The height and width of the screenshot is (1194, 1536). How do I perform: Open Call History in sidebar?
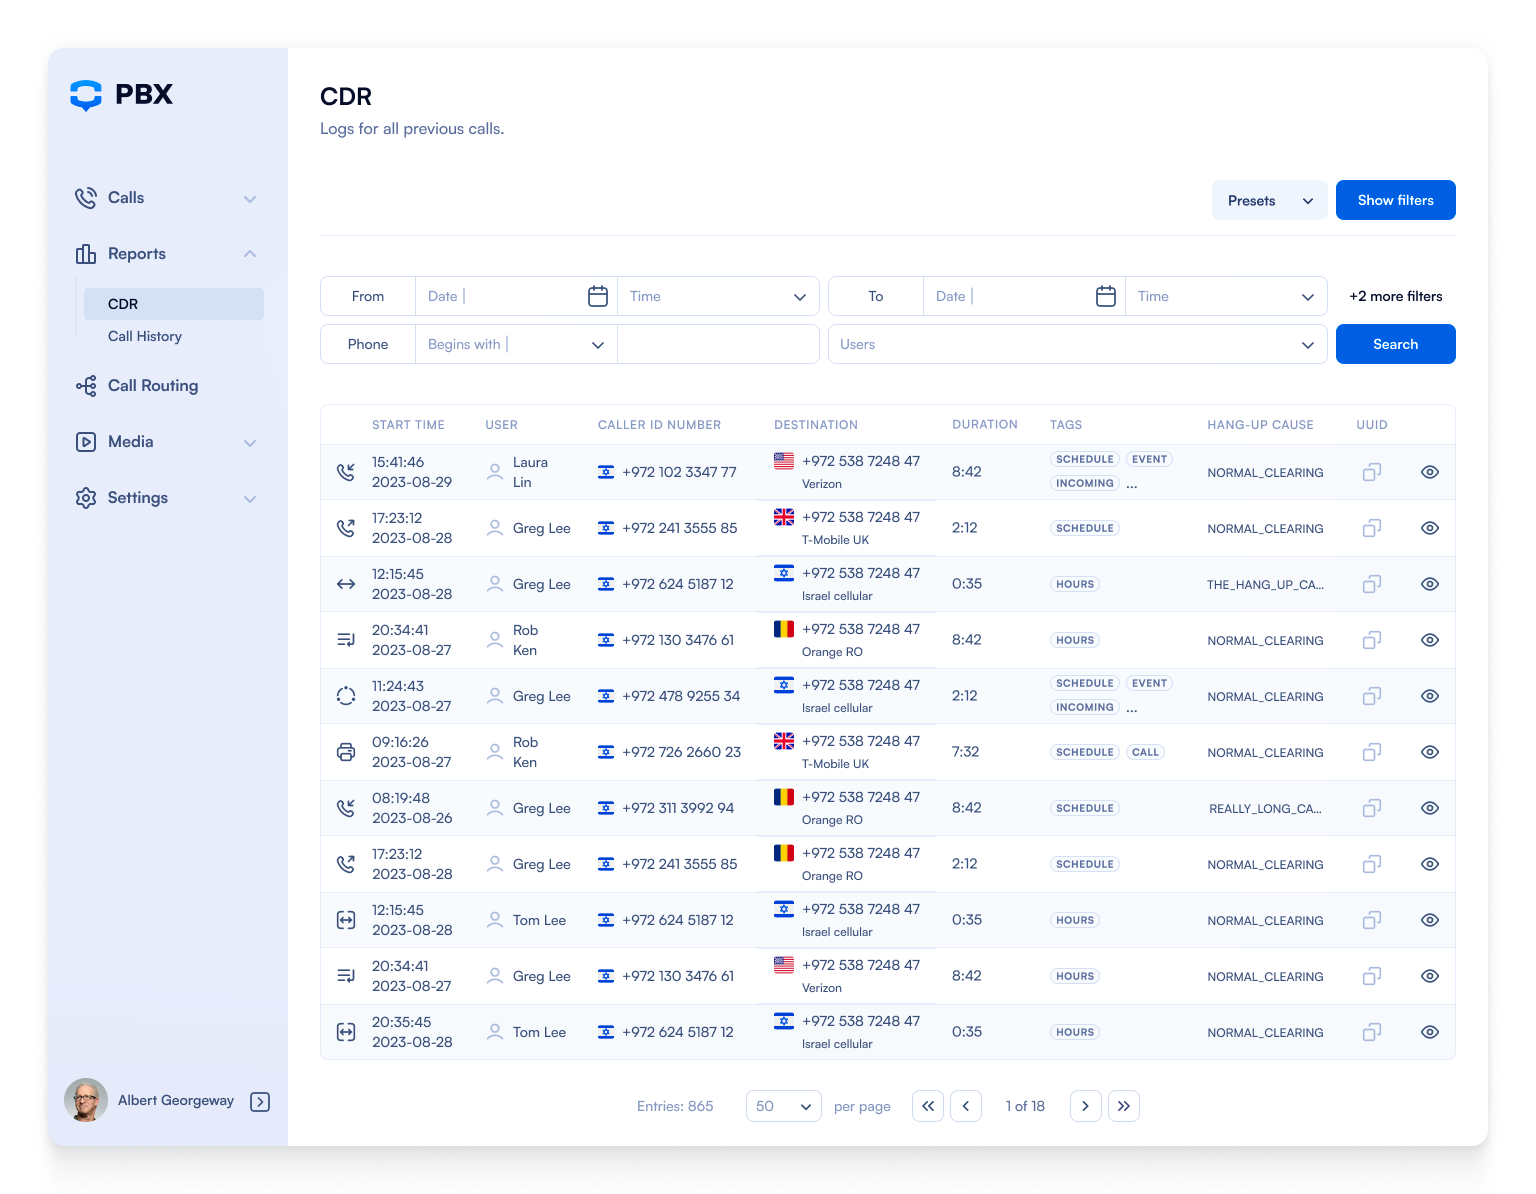click(145, 336)
